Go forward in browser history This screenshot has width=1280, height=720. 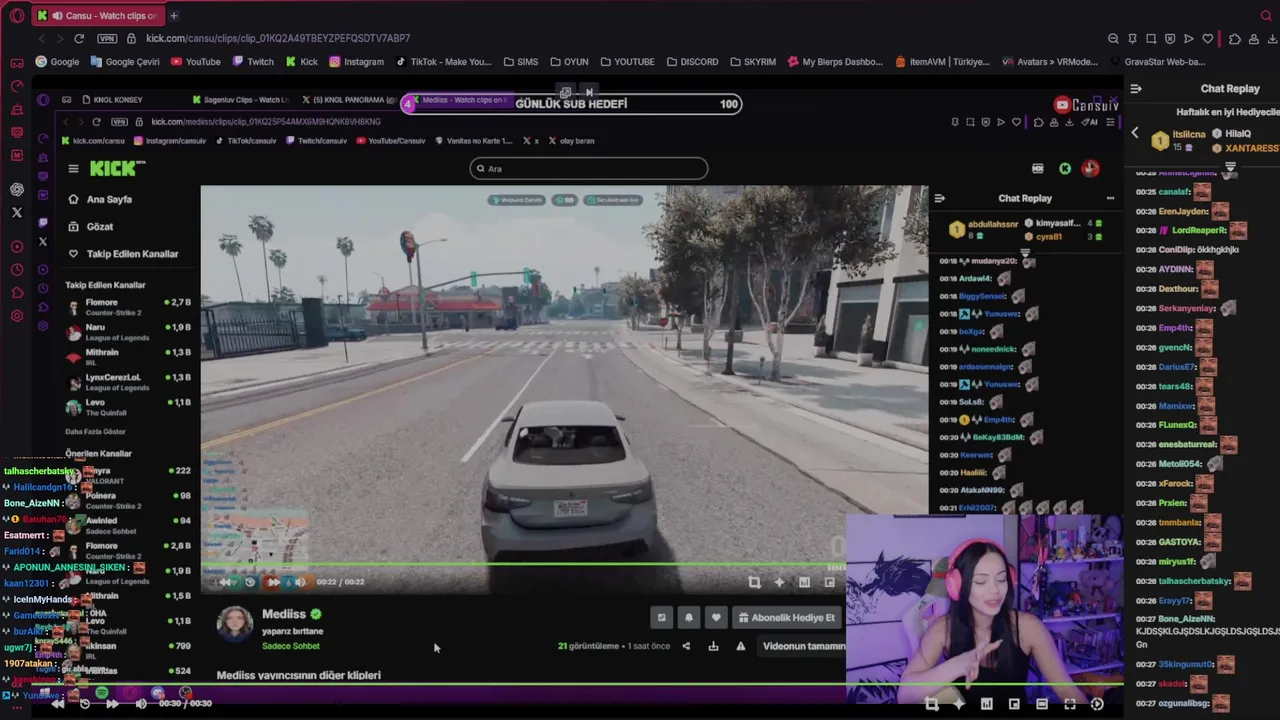[59, 38]
